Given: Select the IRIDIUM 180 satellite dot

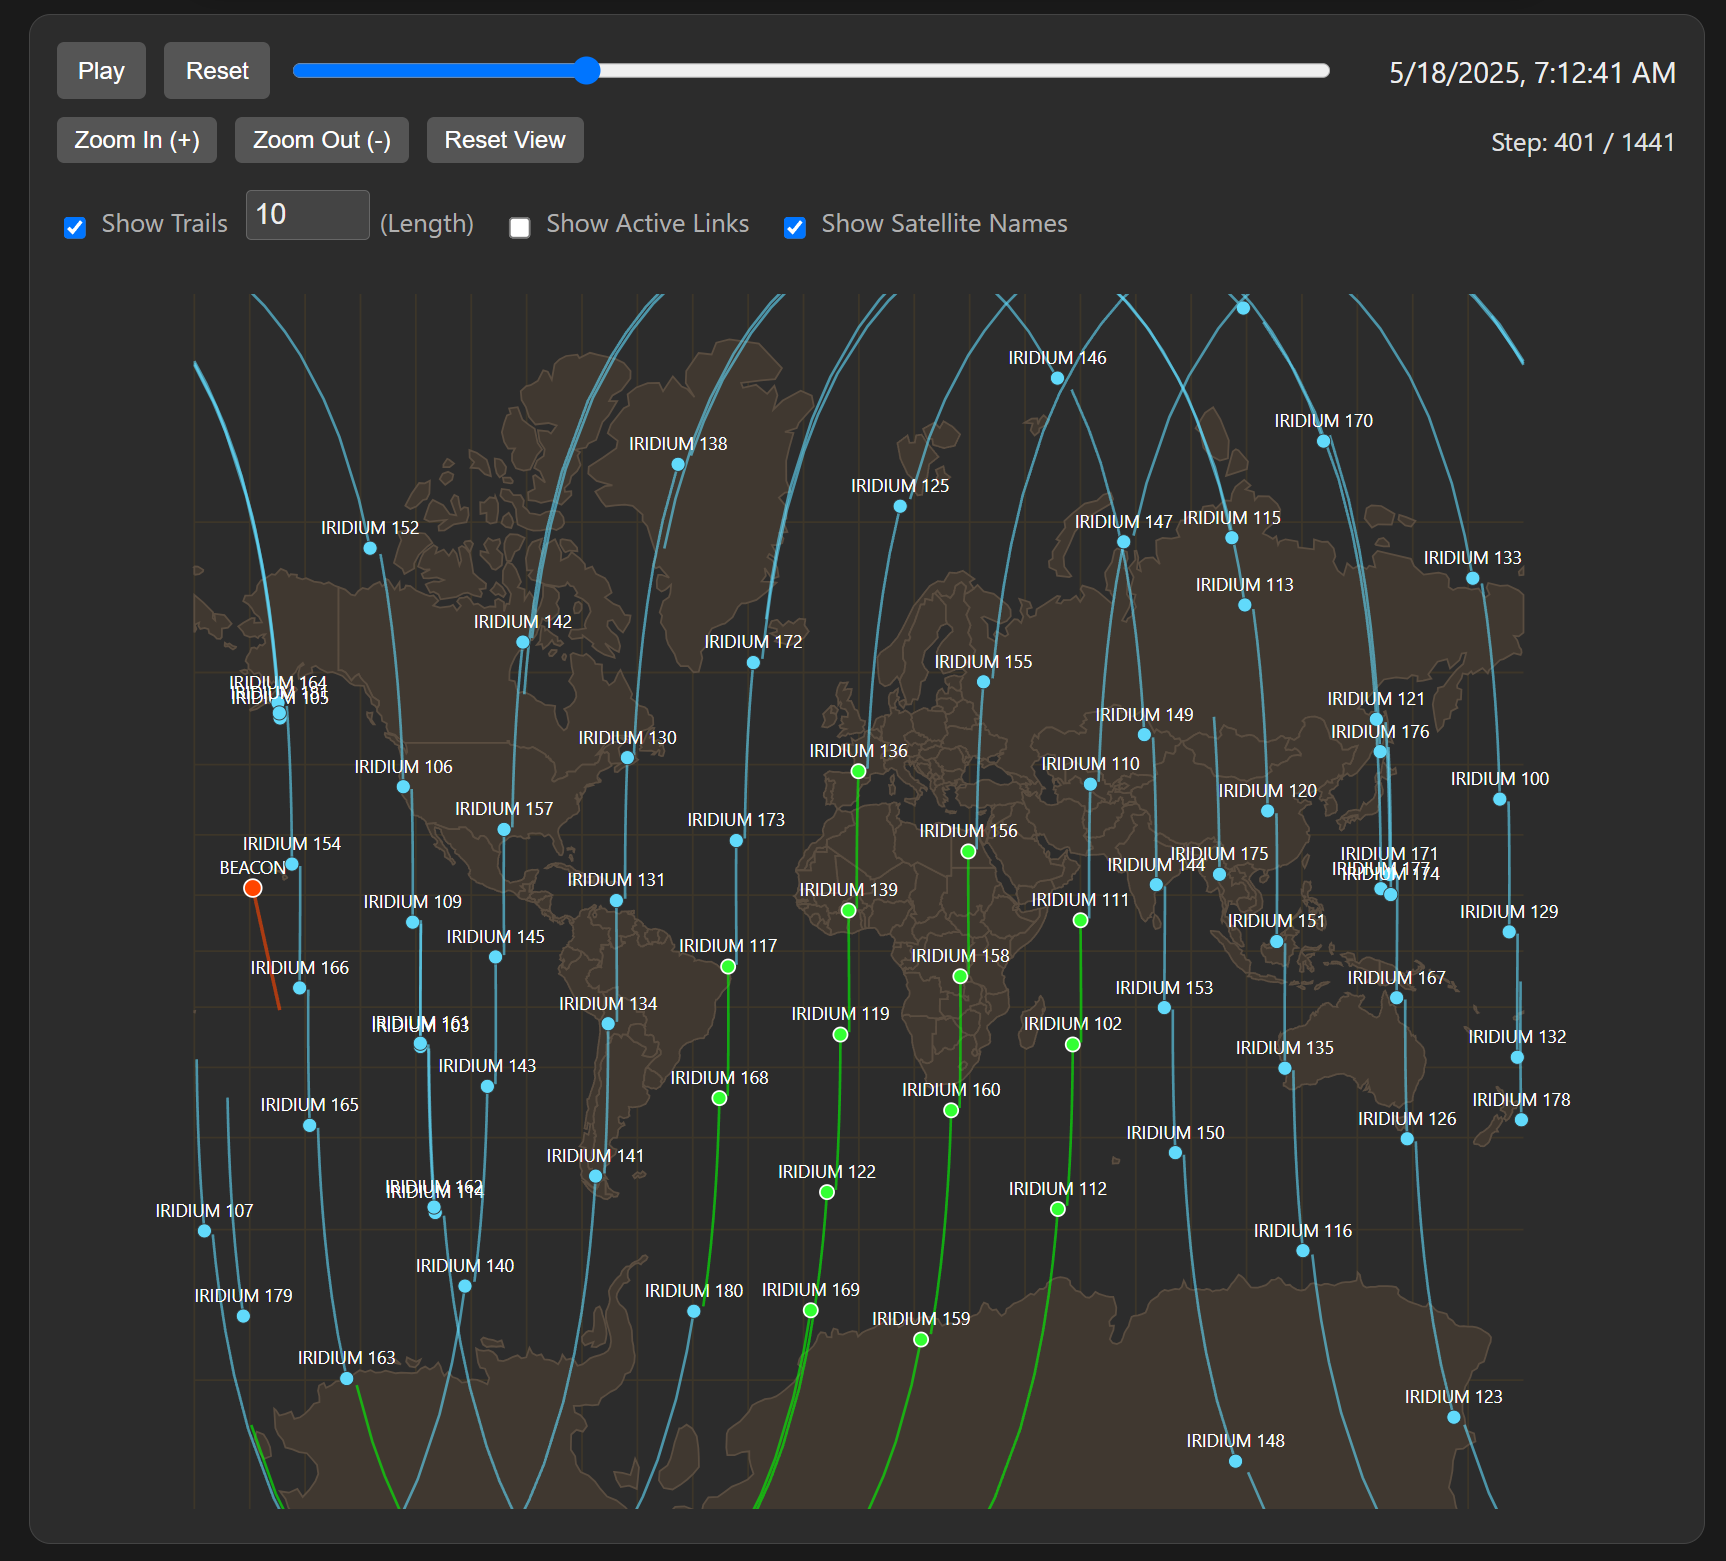Looking at the screenshot, I should coord(694,1311).
